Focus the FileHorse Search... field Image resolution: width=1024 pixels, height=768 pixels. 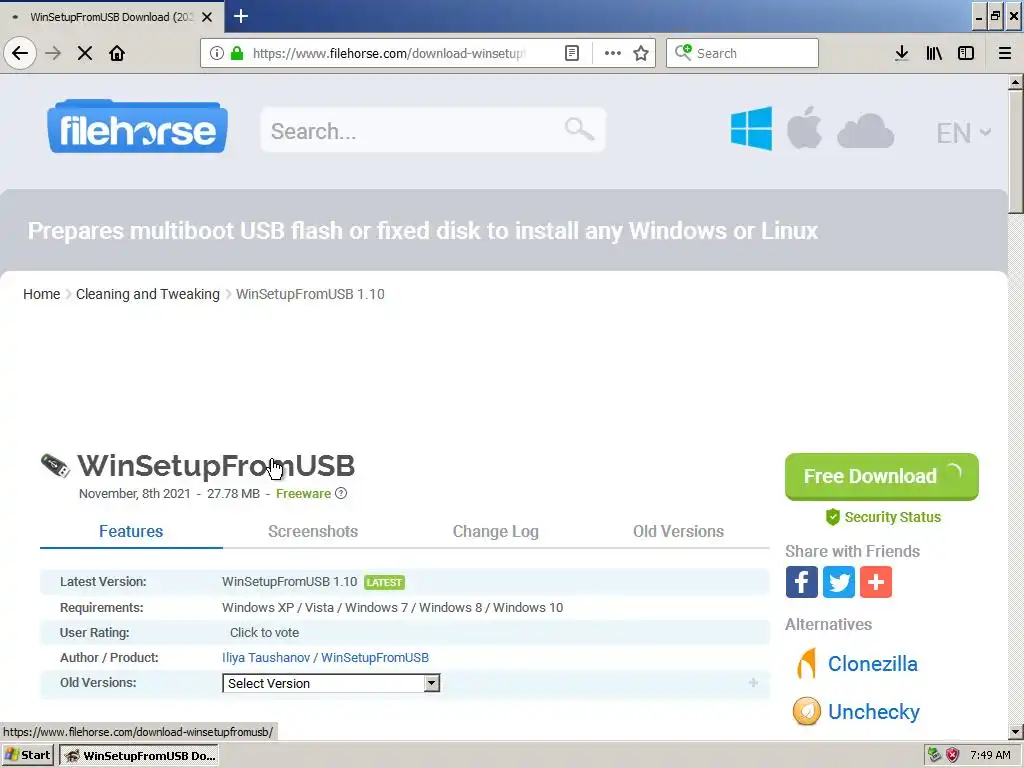click(433, 130)
